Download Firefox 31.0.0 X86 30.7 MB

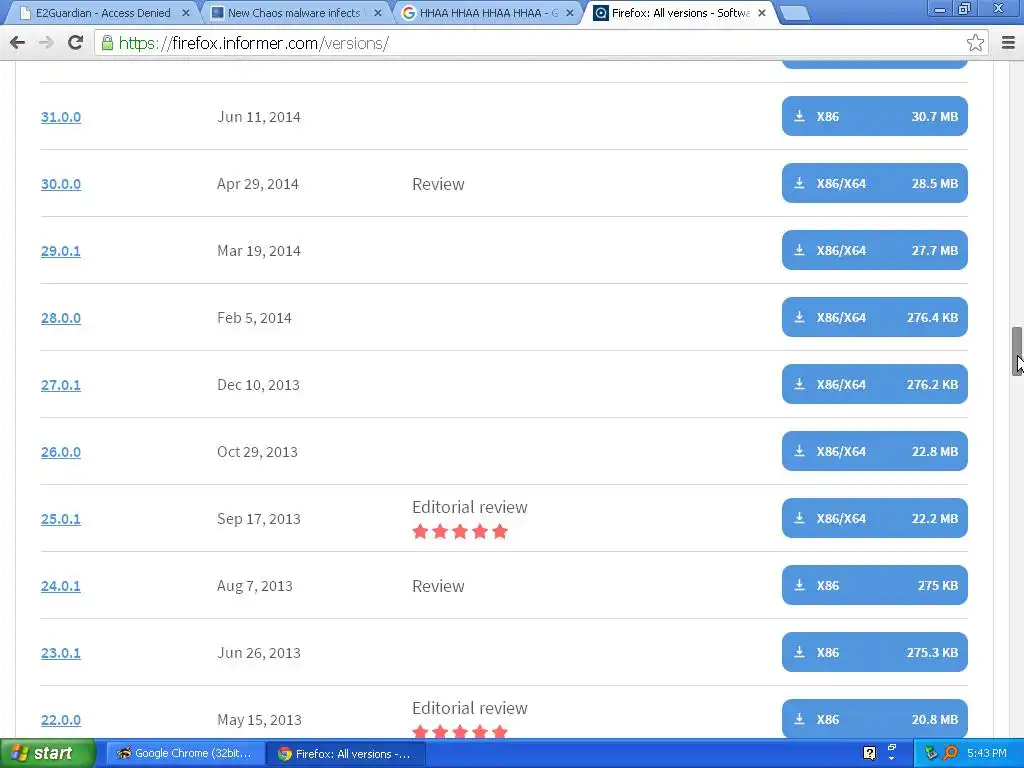coord(874,116)
